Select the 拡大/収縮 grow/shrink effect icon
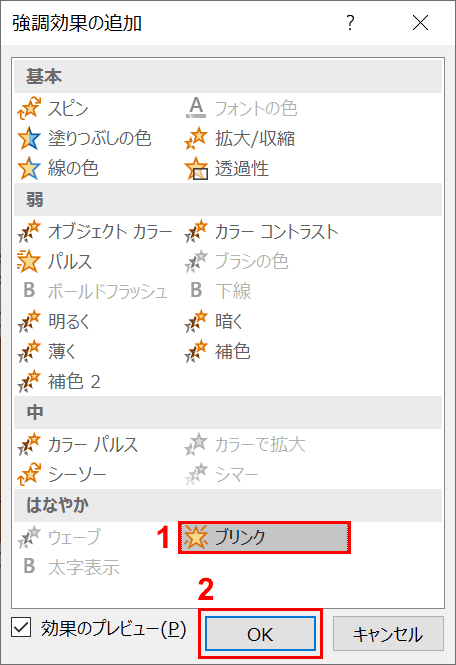Viewport: 456px width, 665px height. [x=196, y=138]
